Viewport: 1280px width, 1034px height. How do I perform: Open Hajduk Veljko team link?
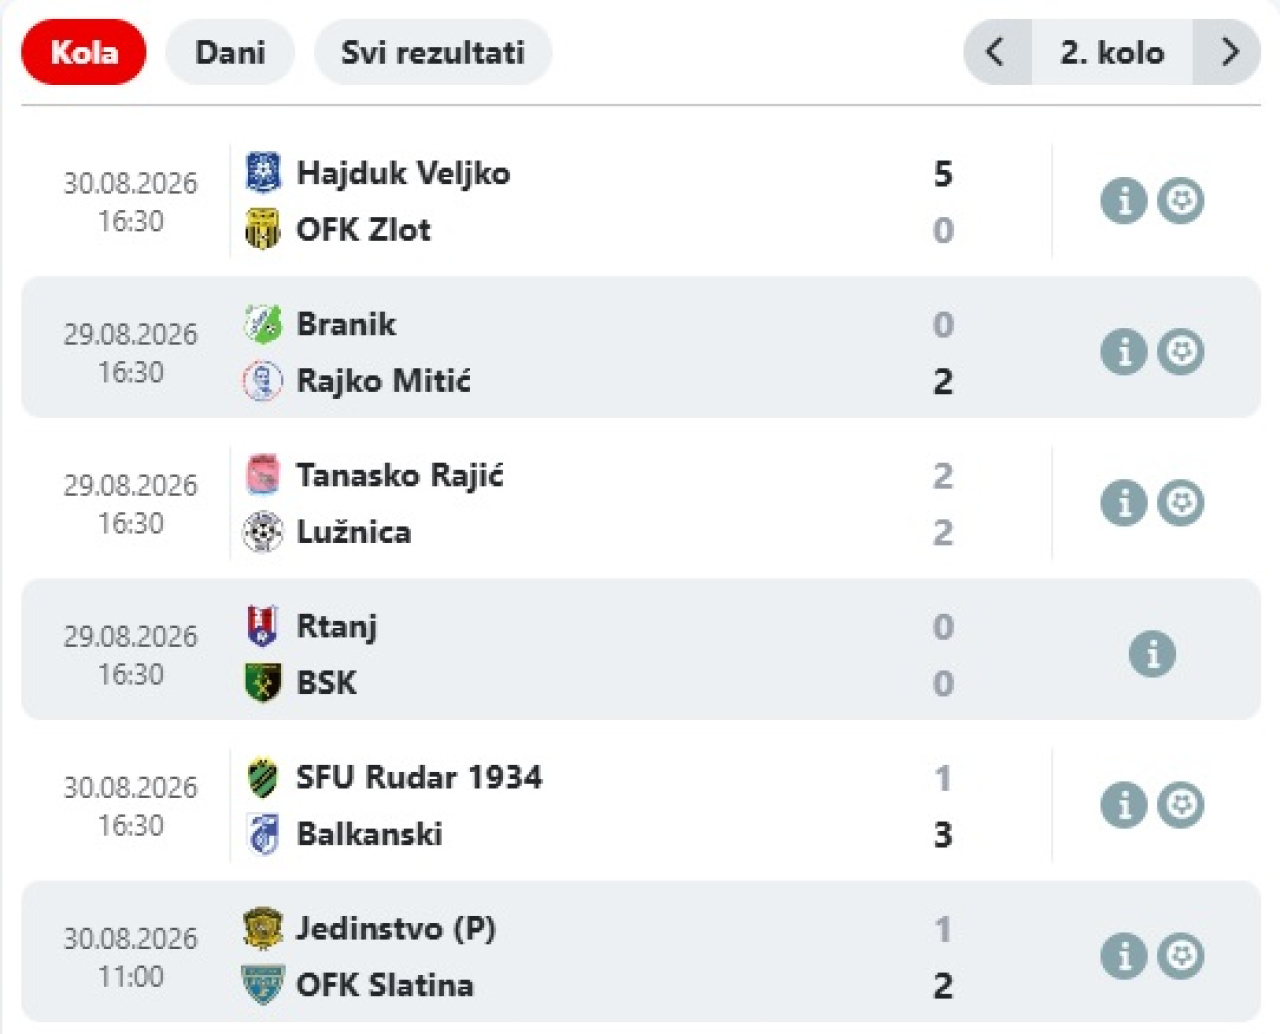click(x=403, y=173)
